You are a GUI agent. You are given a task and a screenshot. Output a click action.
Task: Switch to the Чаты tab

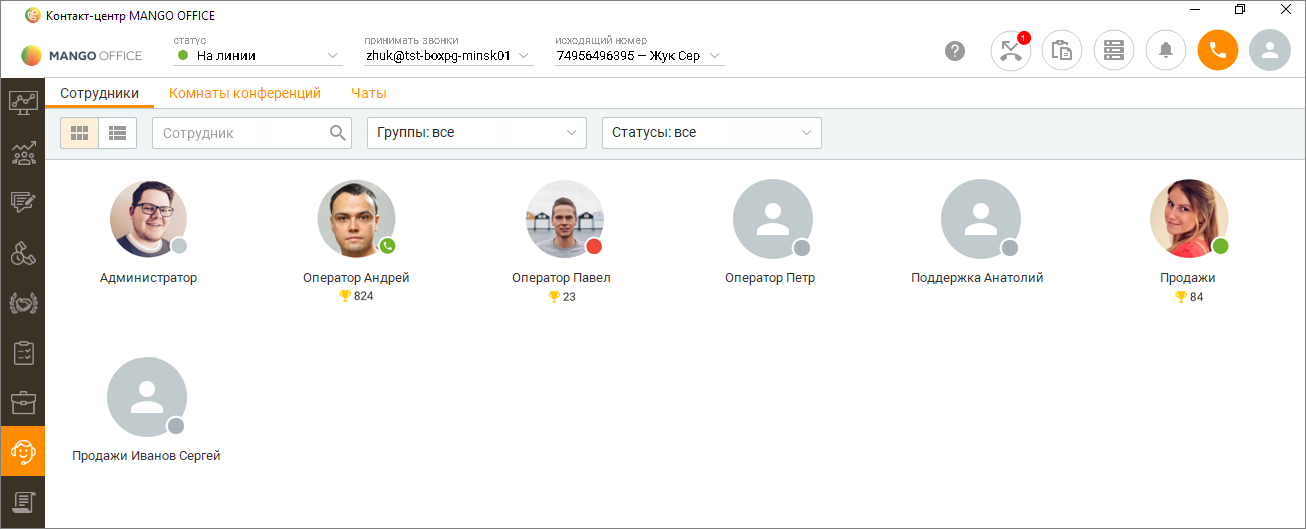368,93
